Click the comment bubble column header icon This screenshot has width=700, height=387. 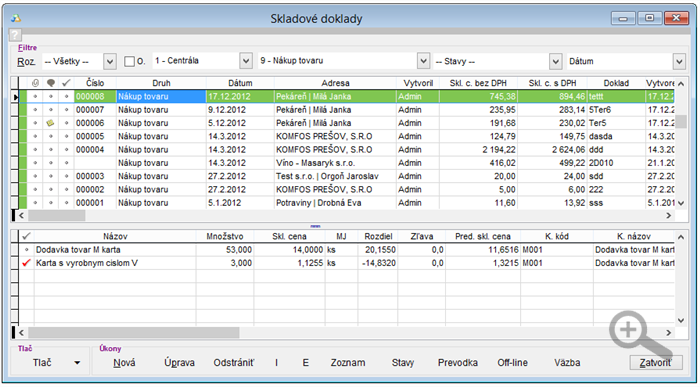pos(50,83)
